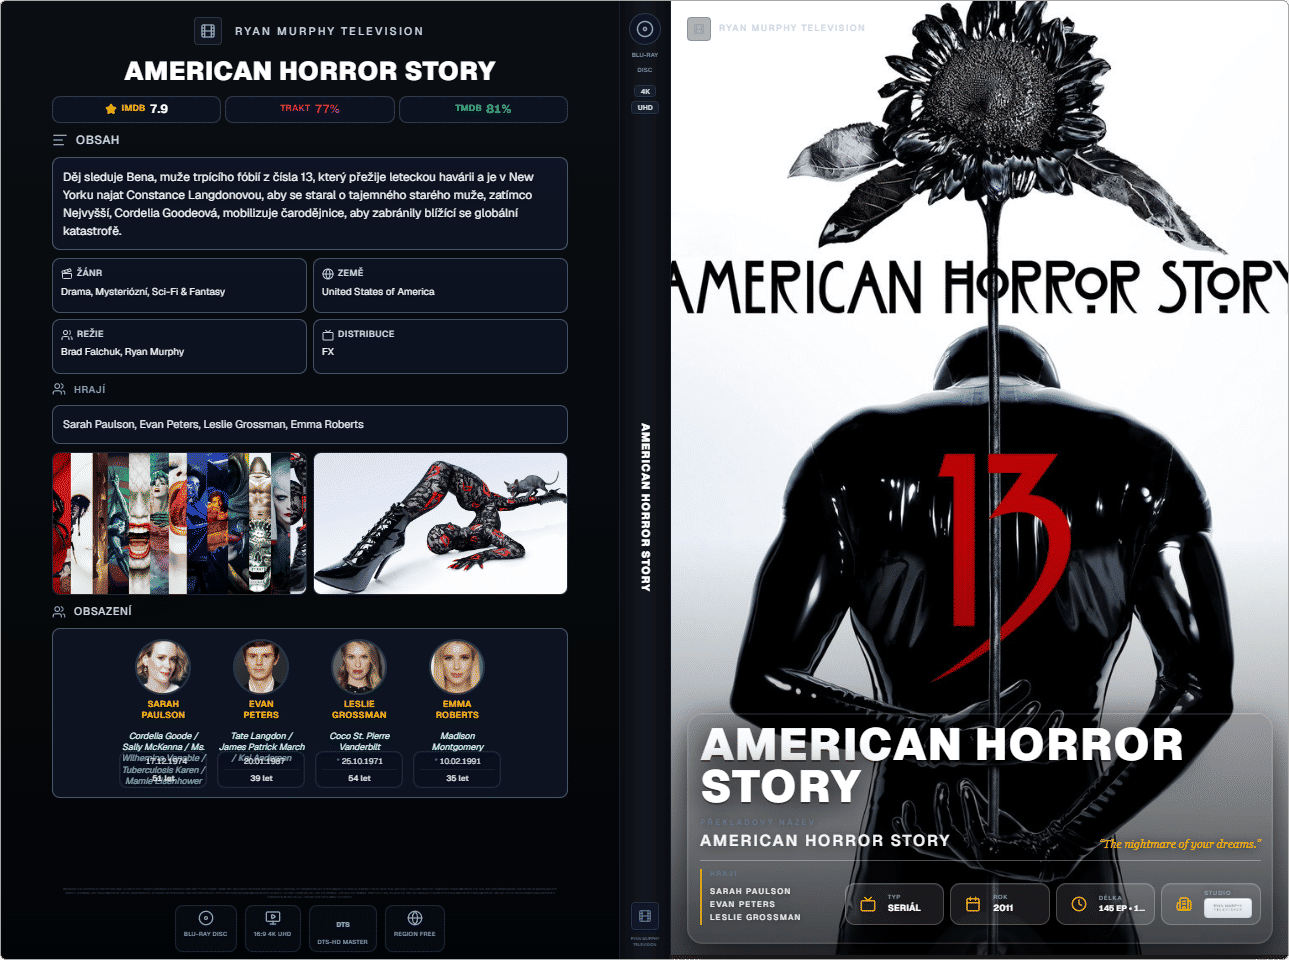The height and width of the screenshot is (960, 1289).
Task: Click the 'Coco St. Pierre Vanderbilt' role text
Action: (x=360, y=741)
